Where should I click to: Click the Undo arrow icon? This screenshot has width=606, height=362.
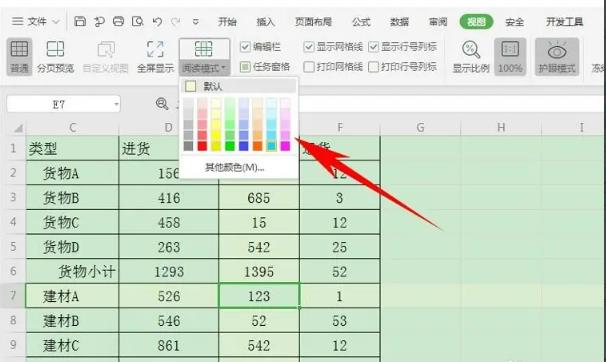pyautogui.click(x=157, y=22)
